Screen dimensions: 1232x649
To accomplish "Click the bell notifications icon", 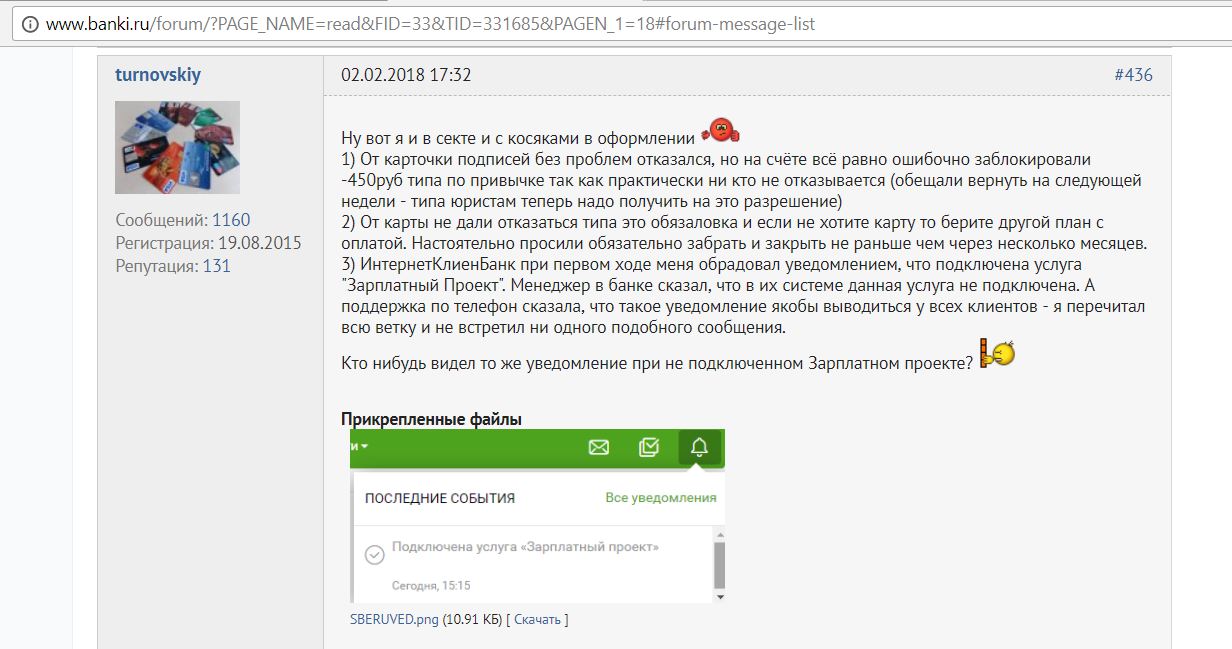I will [x=699, y=447].
